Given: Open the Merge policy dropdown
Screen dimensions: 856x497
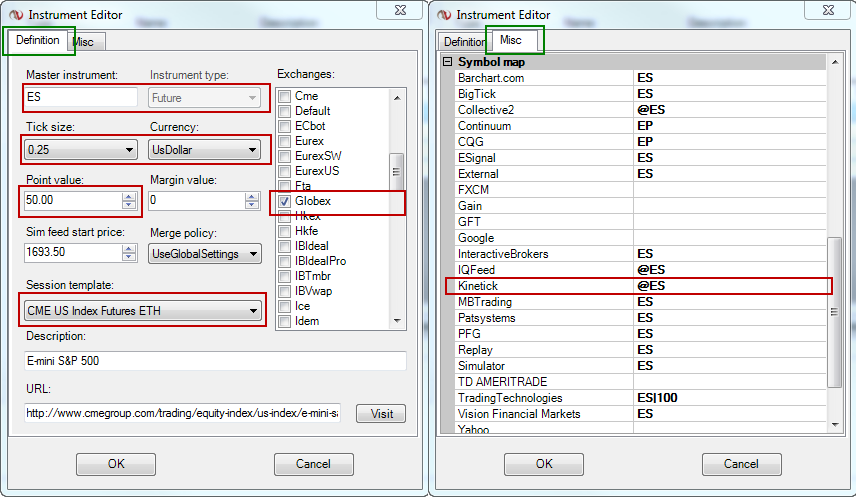Looking at the screenshot, I should tap(205, 254).
